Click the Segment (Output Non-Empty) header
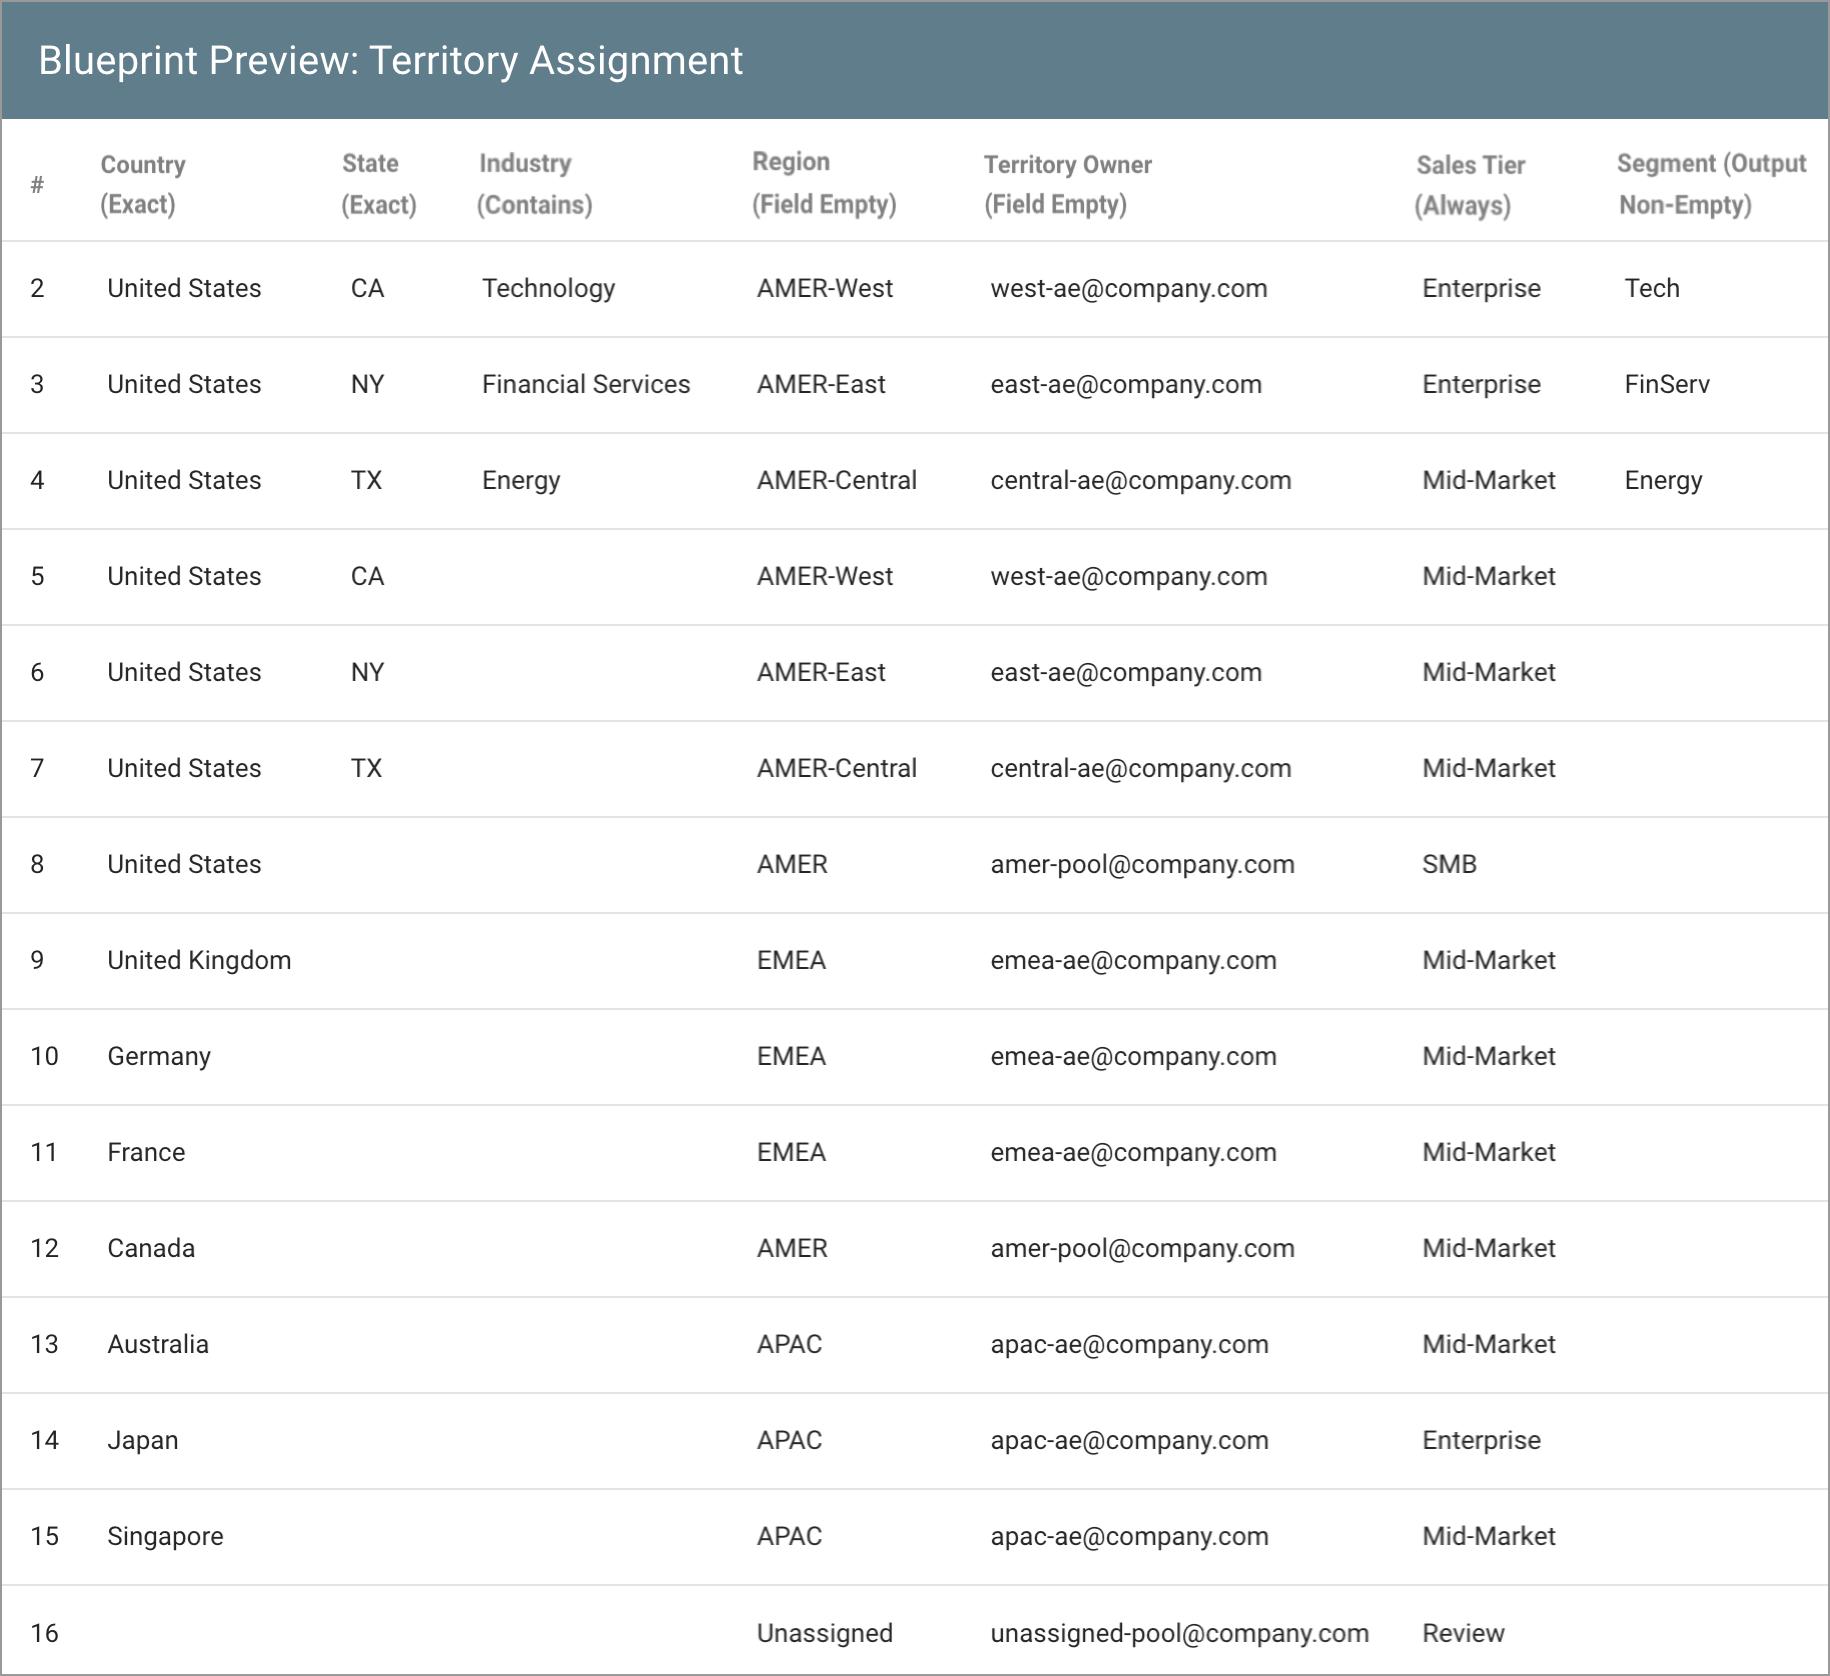The image size is (1830, 1676). (x=1712, y=184)
